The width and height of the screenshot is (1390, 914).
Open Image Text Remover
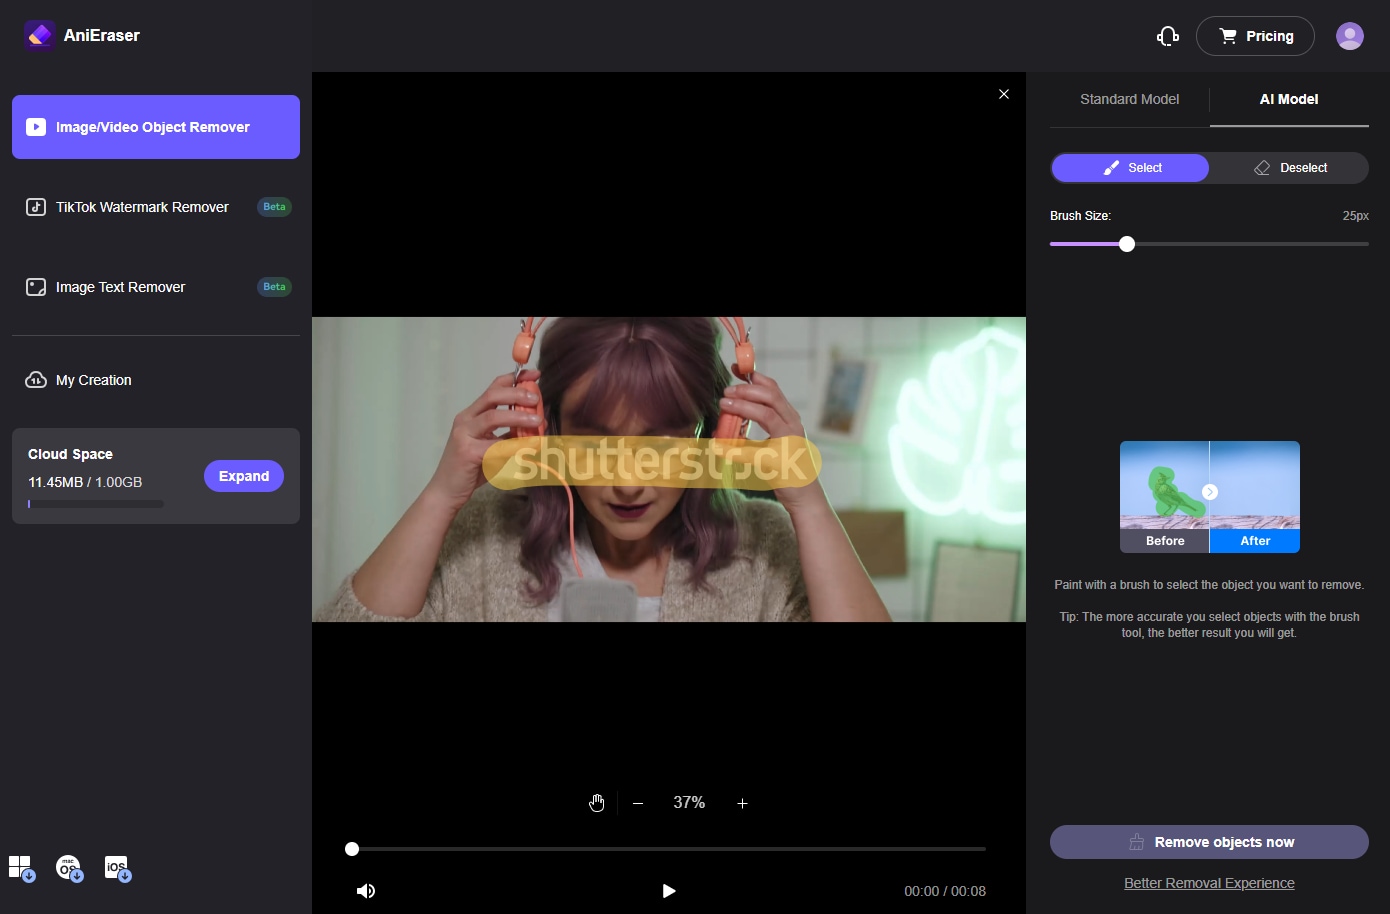click(156, 287)
